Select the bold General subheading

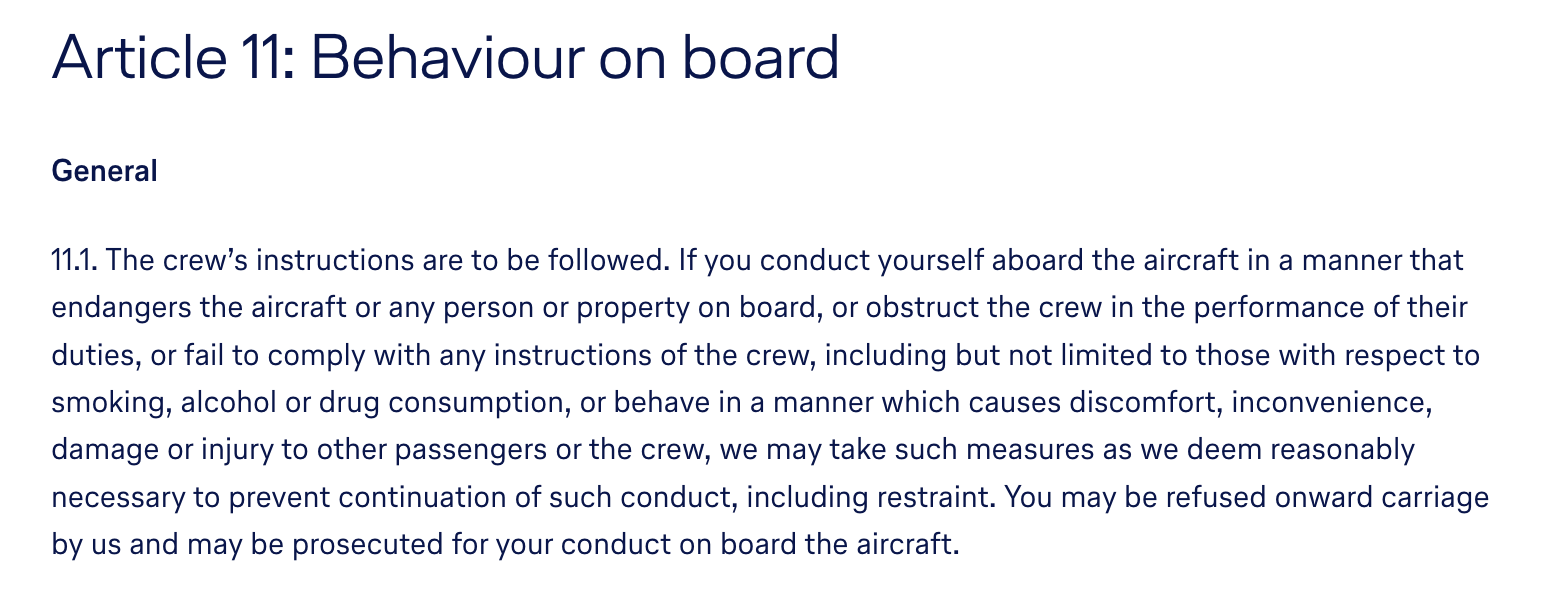coord(104,171)
